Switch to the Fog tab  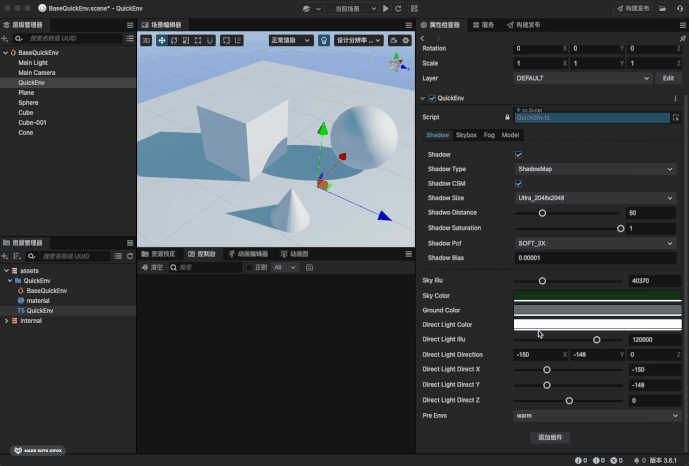pos(489,135)
